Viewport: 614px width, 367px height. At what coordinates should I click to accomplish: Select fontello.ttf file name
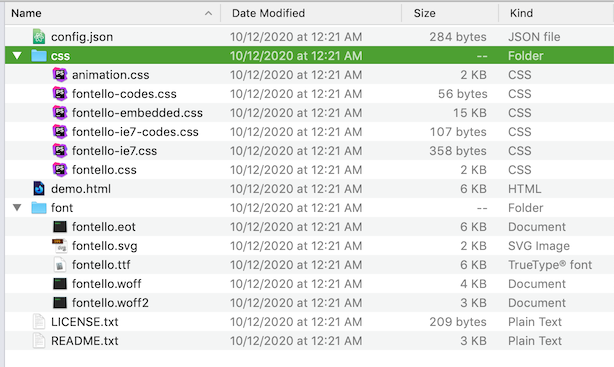101,264
